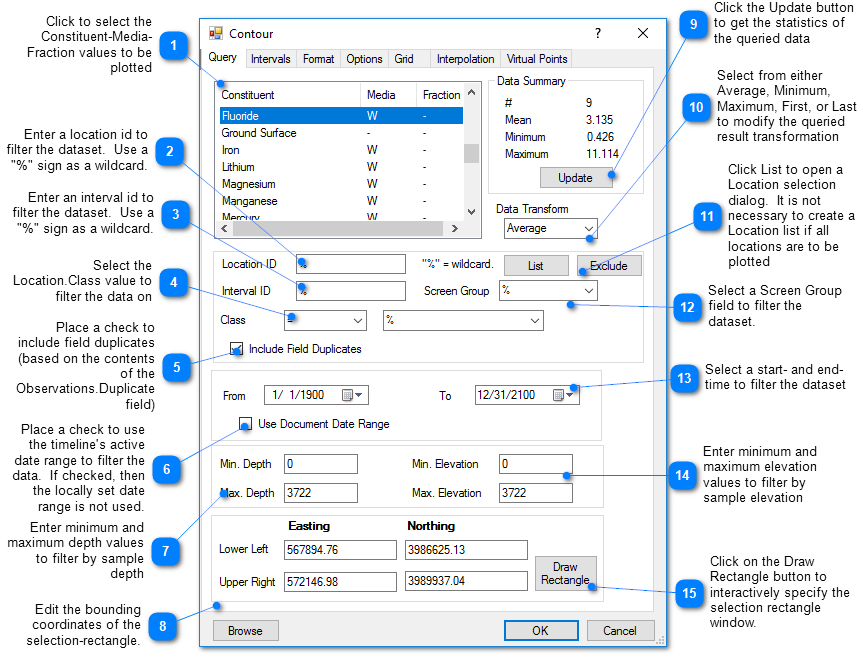
Task: Select Lithium in the constituent list
Action: tap(240, 167)
